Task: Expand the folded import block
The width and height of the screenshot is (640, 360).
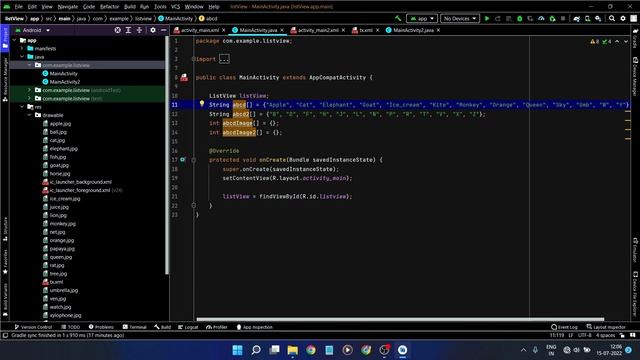Action: [224, 59]
